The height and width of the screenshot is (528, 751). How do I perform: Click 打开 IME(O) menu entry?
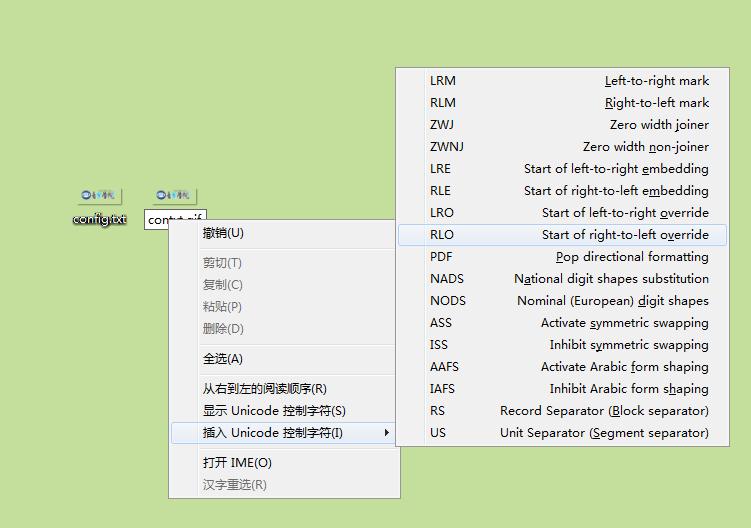(237, 463)
